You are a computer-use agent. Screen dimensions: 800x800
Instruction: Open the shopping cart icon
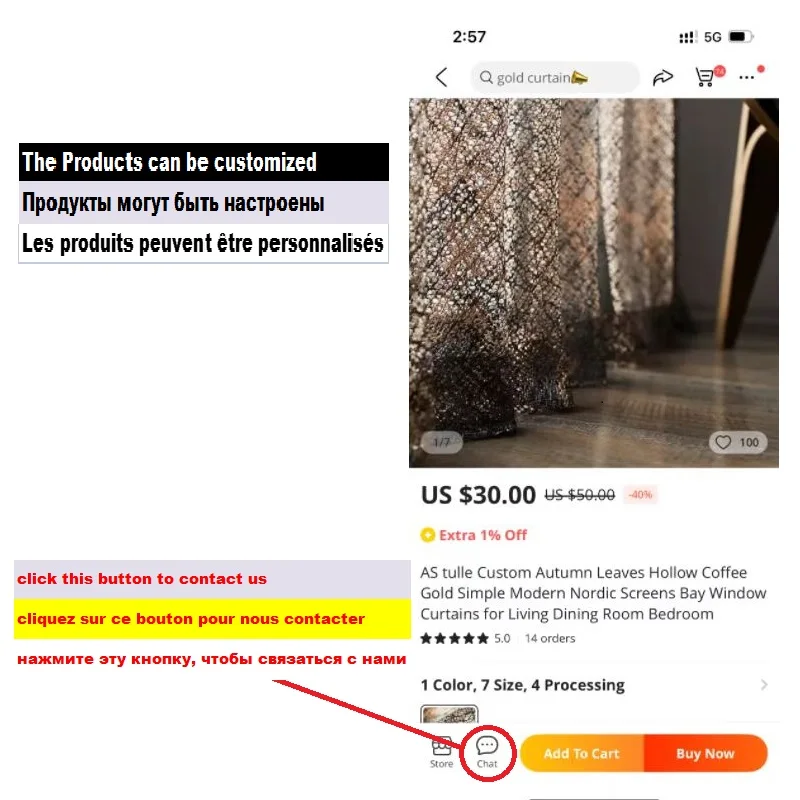tap(706, 78)
